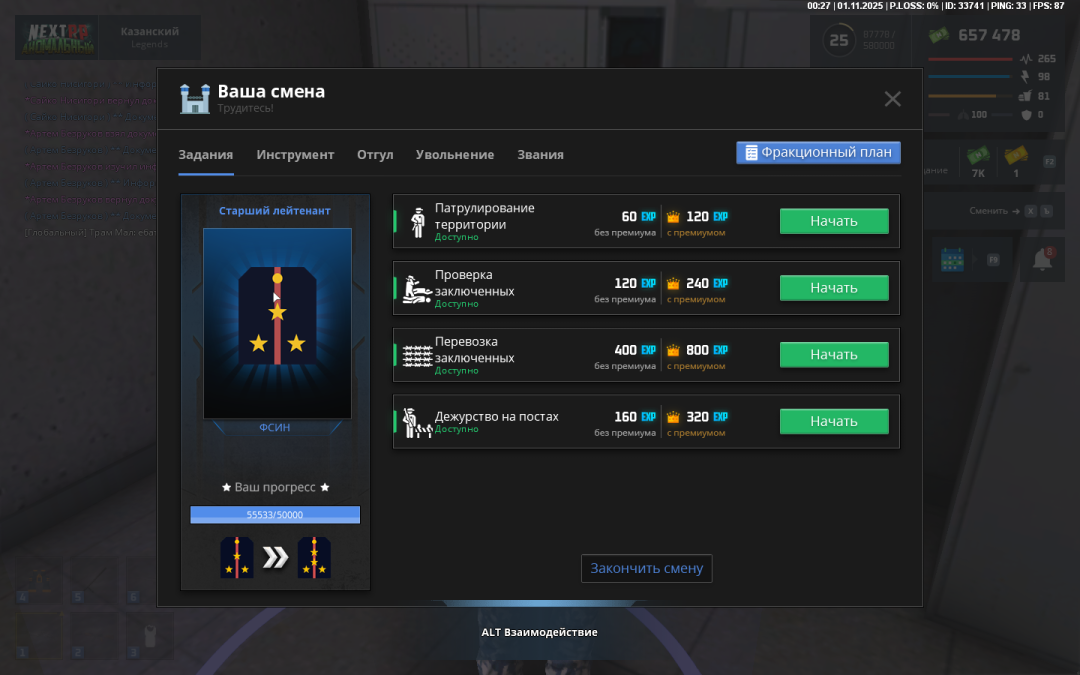Click the double chevron arrow between ranks
1080x675 pixels.
tap(275, 558)
